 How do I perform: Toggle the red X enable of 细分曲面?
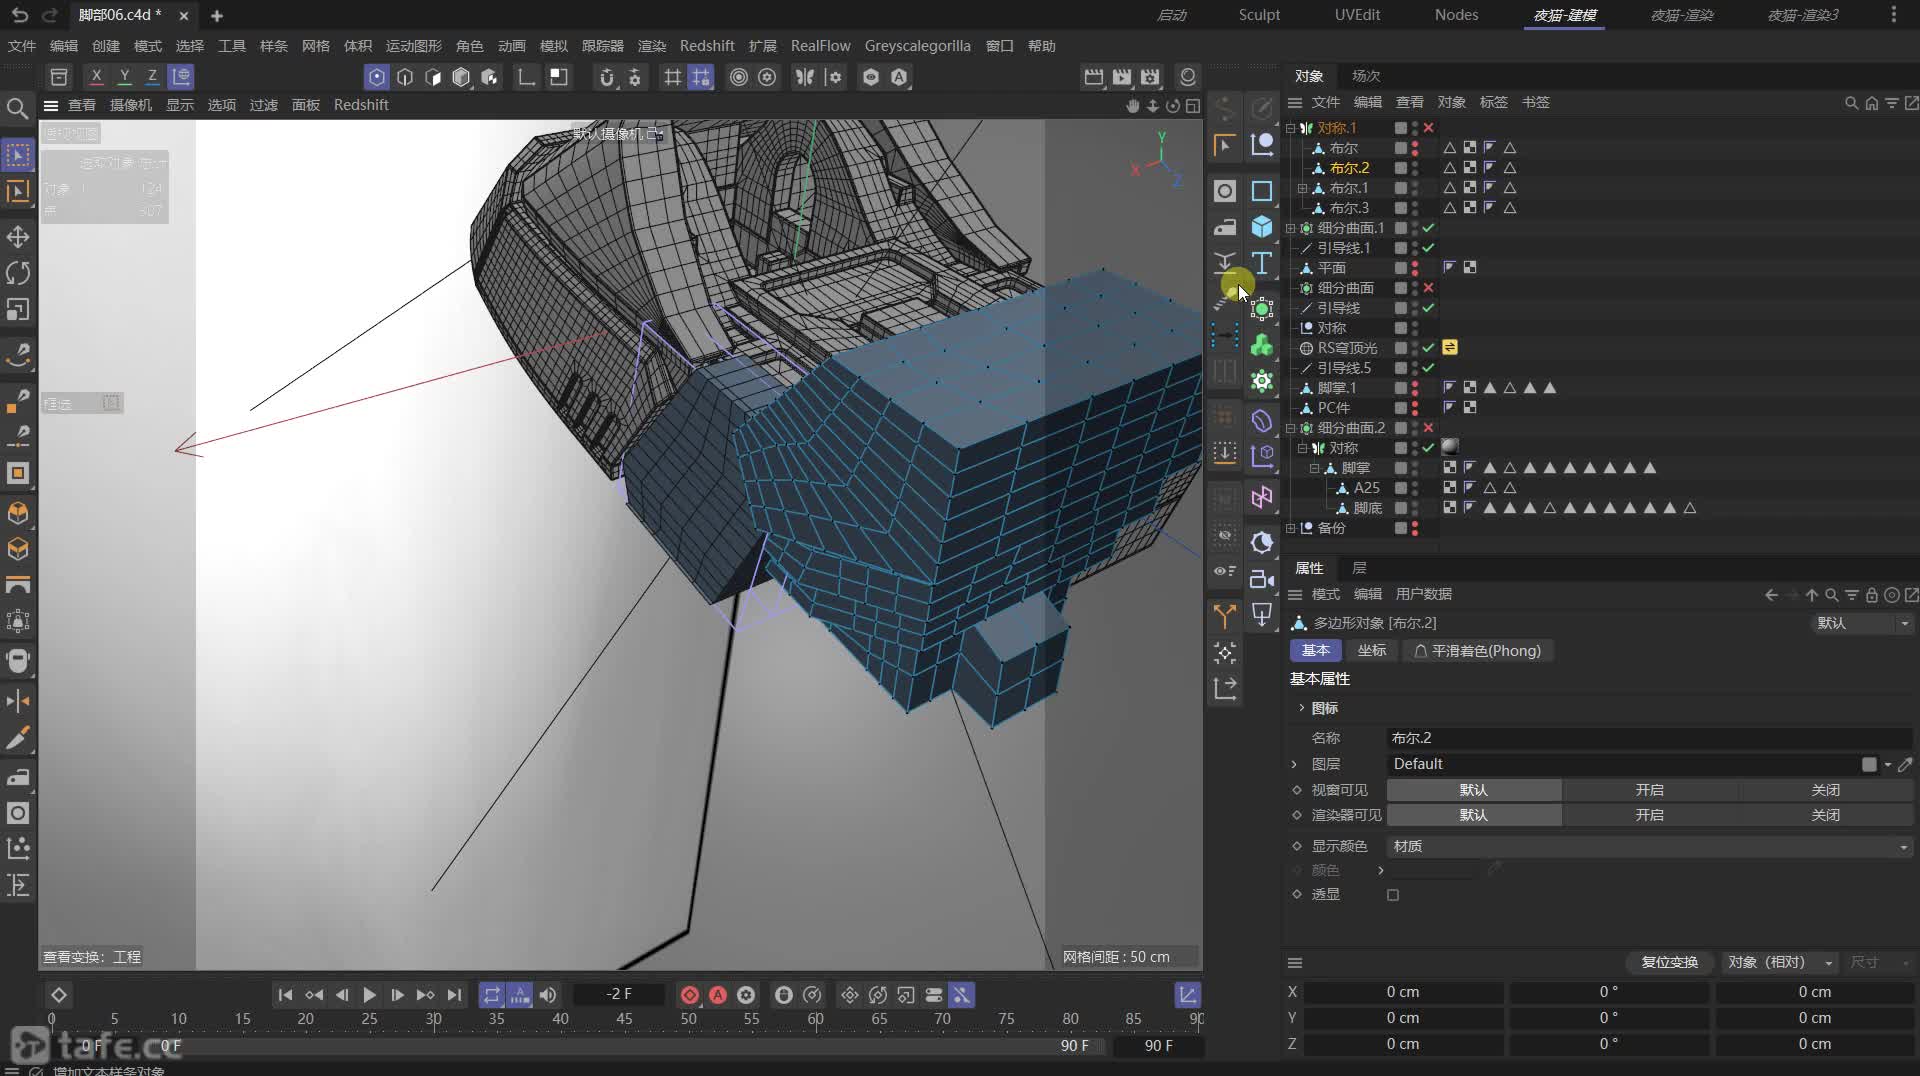coord(1429,288)
